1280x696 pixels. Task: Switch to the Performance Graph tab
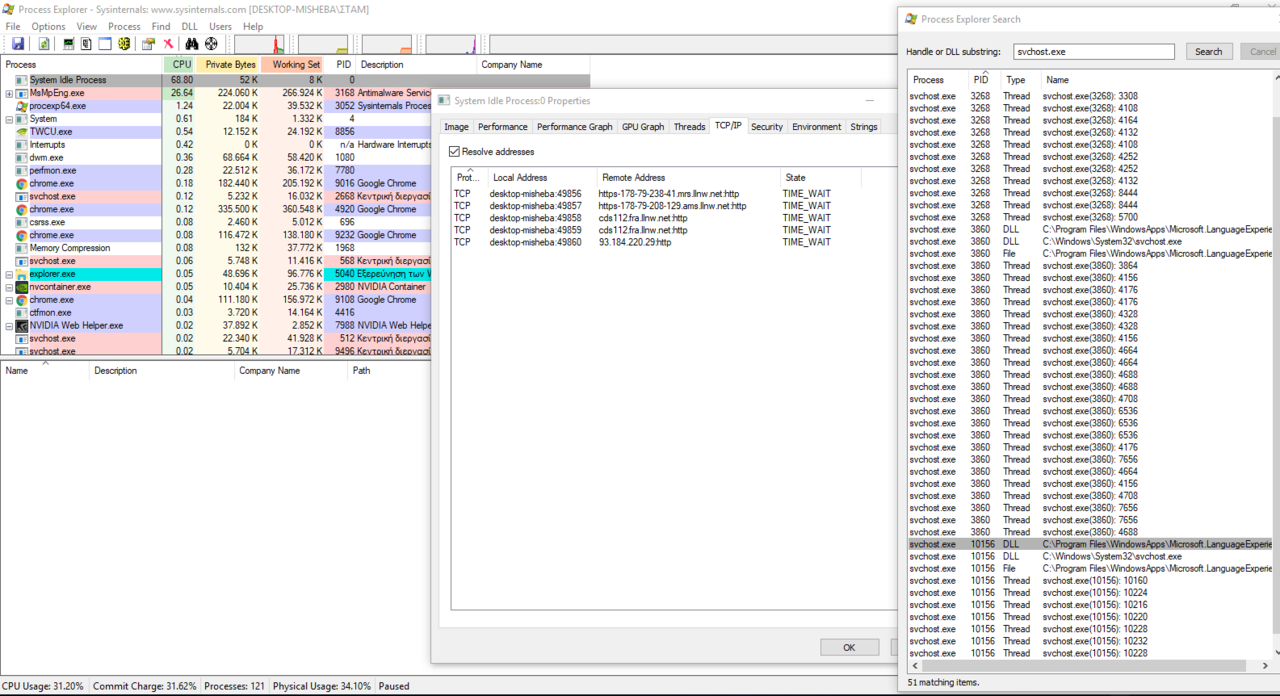(574, 127)
